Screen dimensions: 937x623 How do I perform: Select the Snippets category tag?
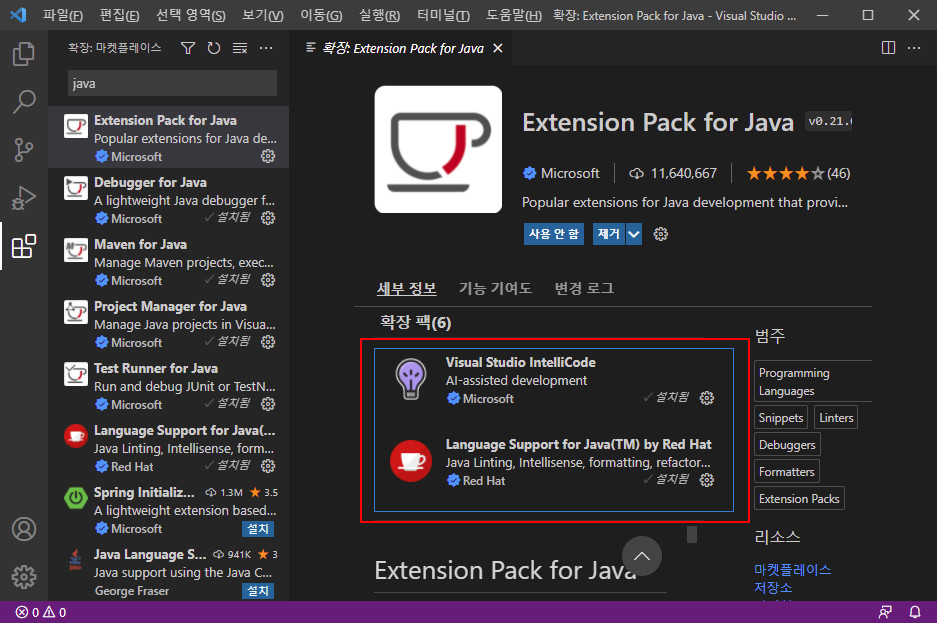point(780,418)
